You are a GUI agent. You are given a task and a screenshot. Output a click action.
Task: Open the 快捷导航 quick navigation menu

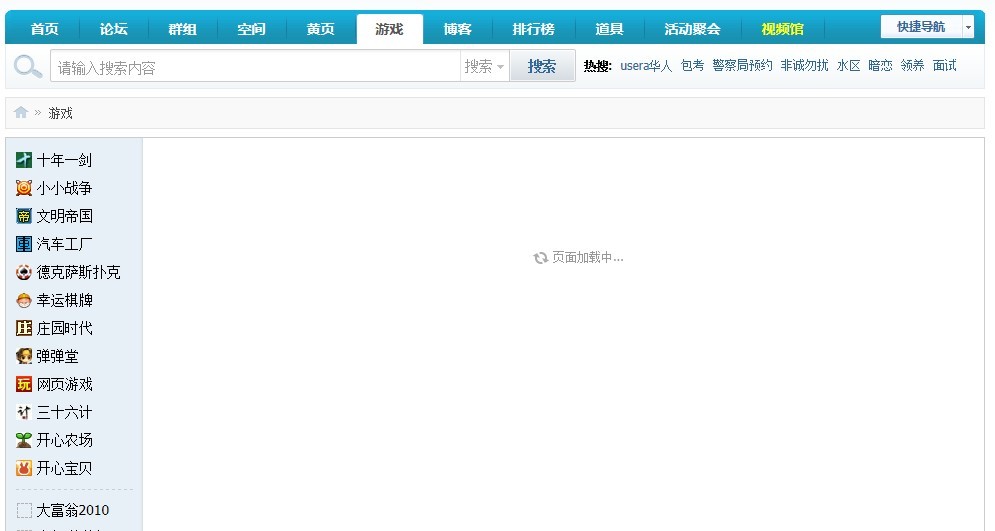coord(920,27)
